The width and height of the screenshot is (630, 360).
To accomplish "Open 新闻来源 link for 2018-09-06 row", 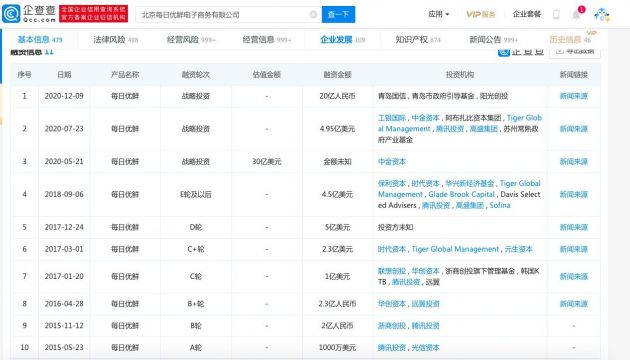I will point(574,194).
